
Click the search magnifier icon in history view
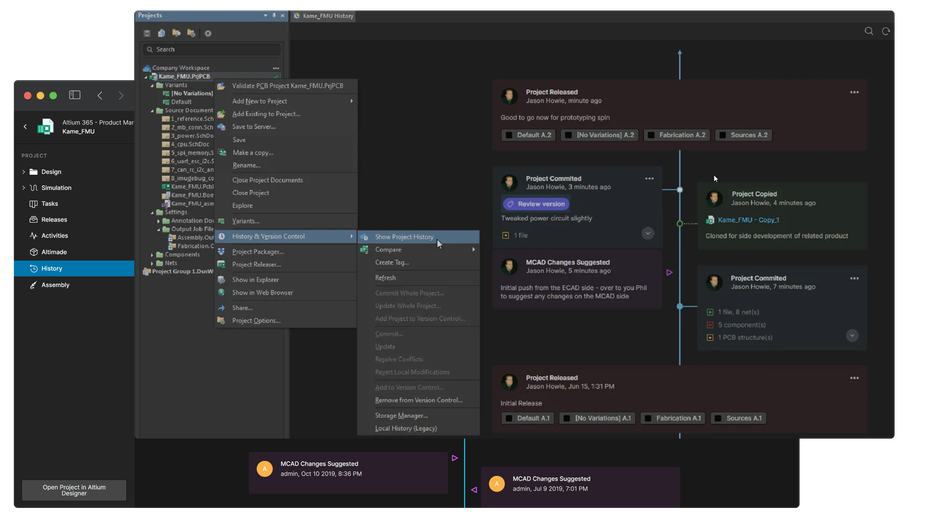pyautogui.click(x=869, y=31)
